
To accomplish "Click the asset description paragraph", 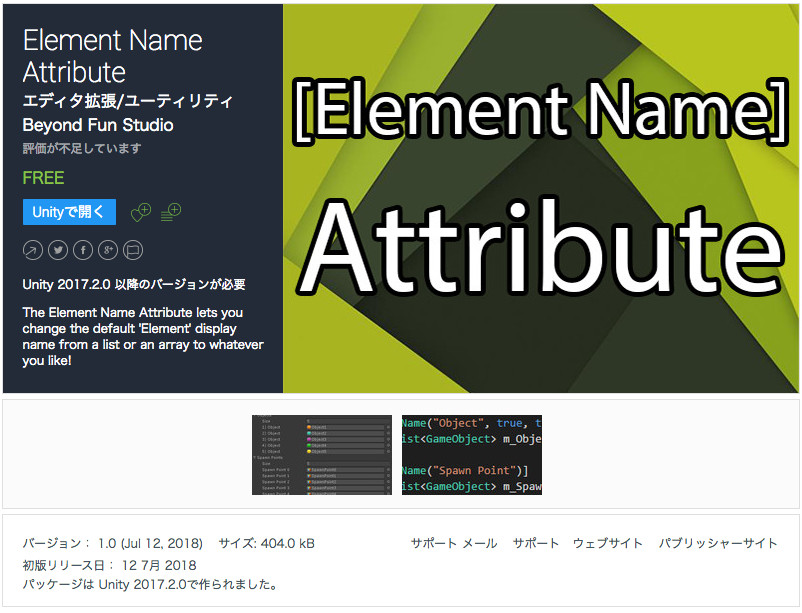I will pyautogui.click(x=143, y=336).
